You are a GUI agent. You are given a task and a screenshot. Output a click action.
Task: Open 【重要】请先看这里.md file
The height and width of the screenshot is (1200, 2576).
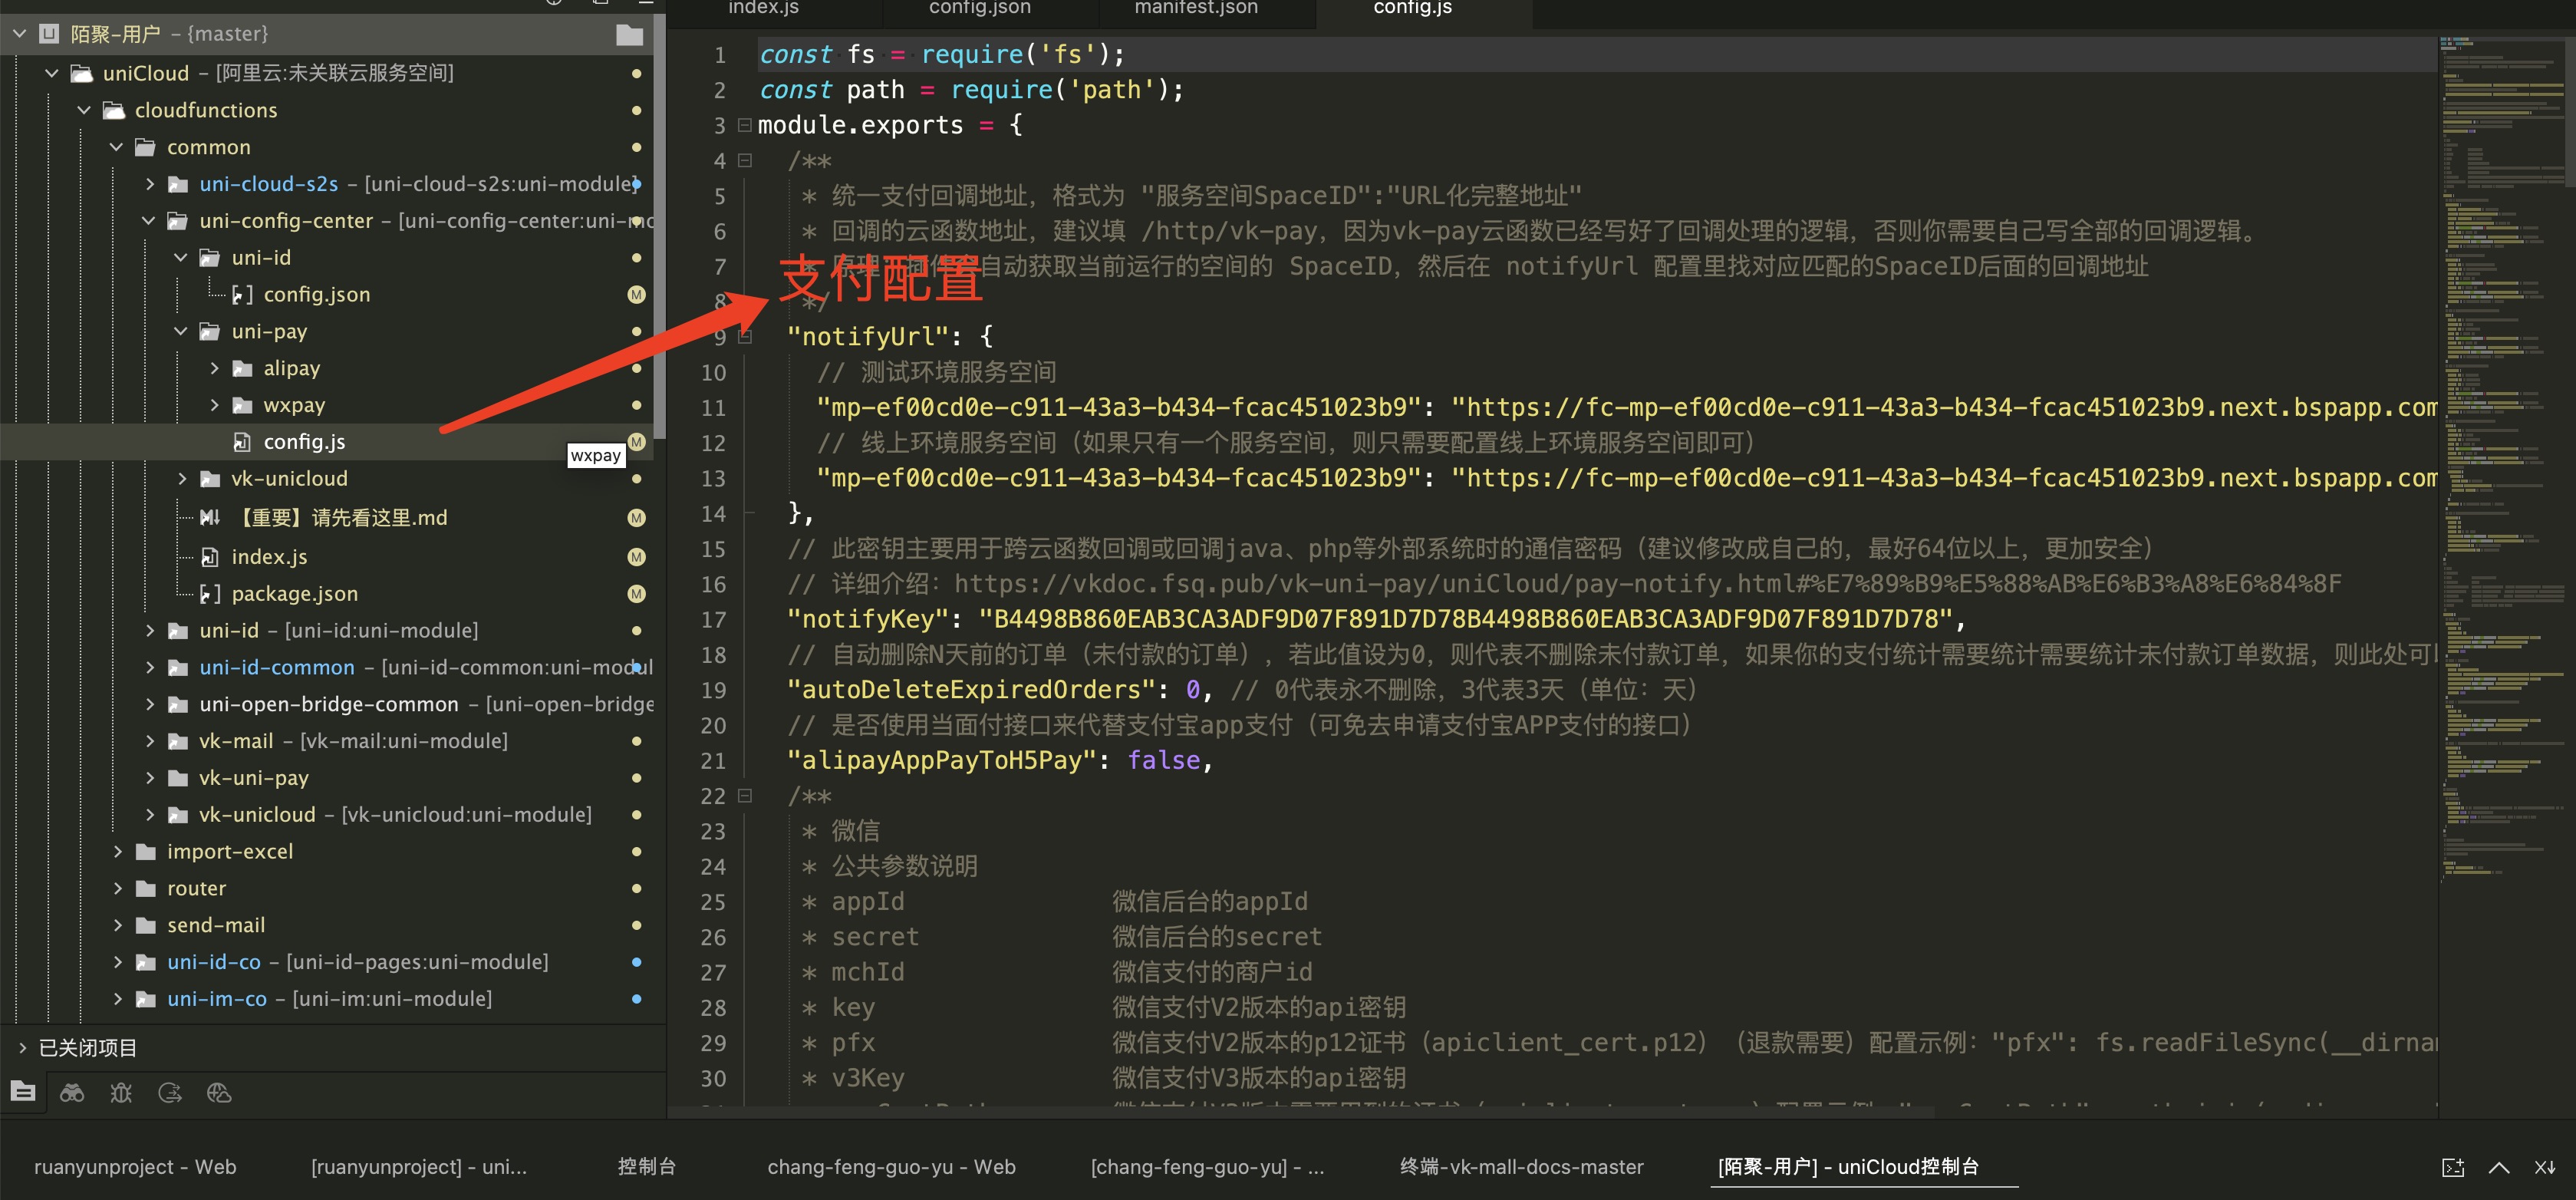(340, 518)
